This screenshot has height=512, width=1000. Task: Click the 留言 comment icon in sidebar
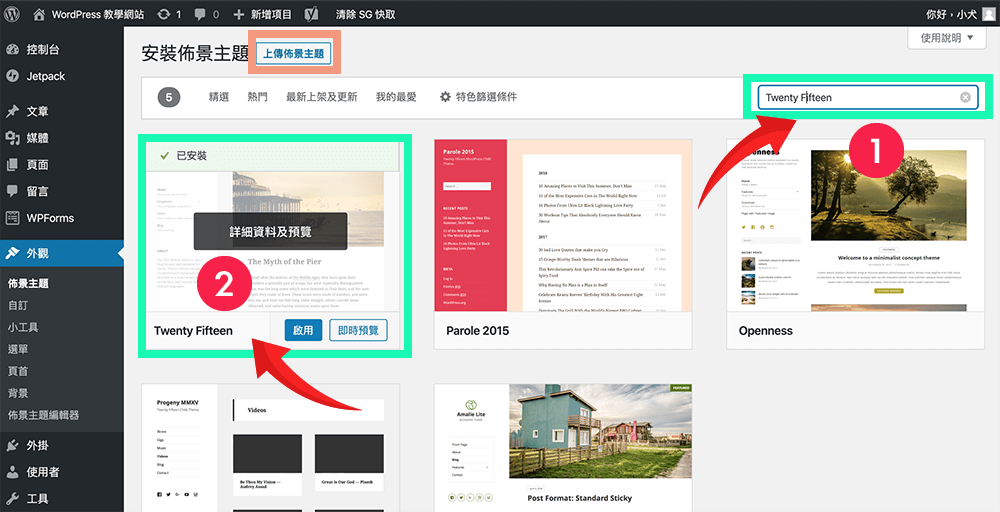(12, 191)
